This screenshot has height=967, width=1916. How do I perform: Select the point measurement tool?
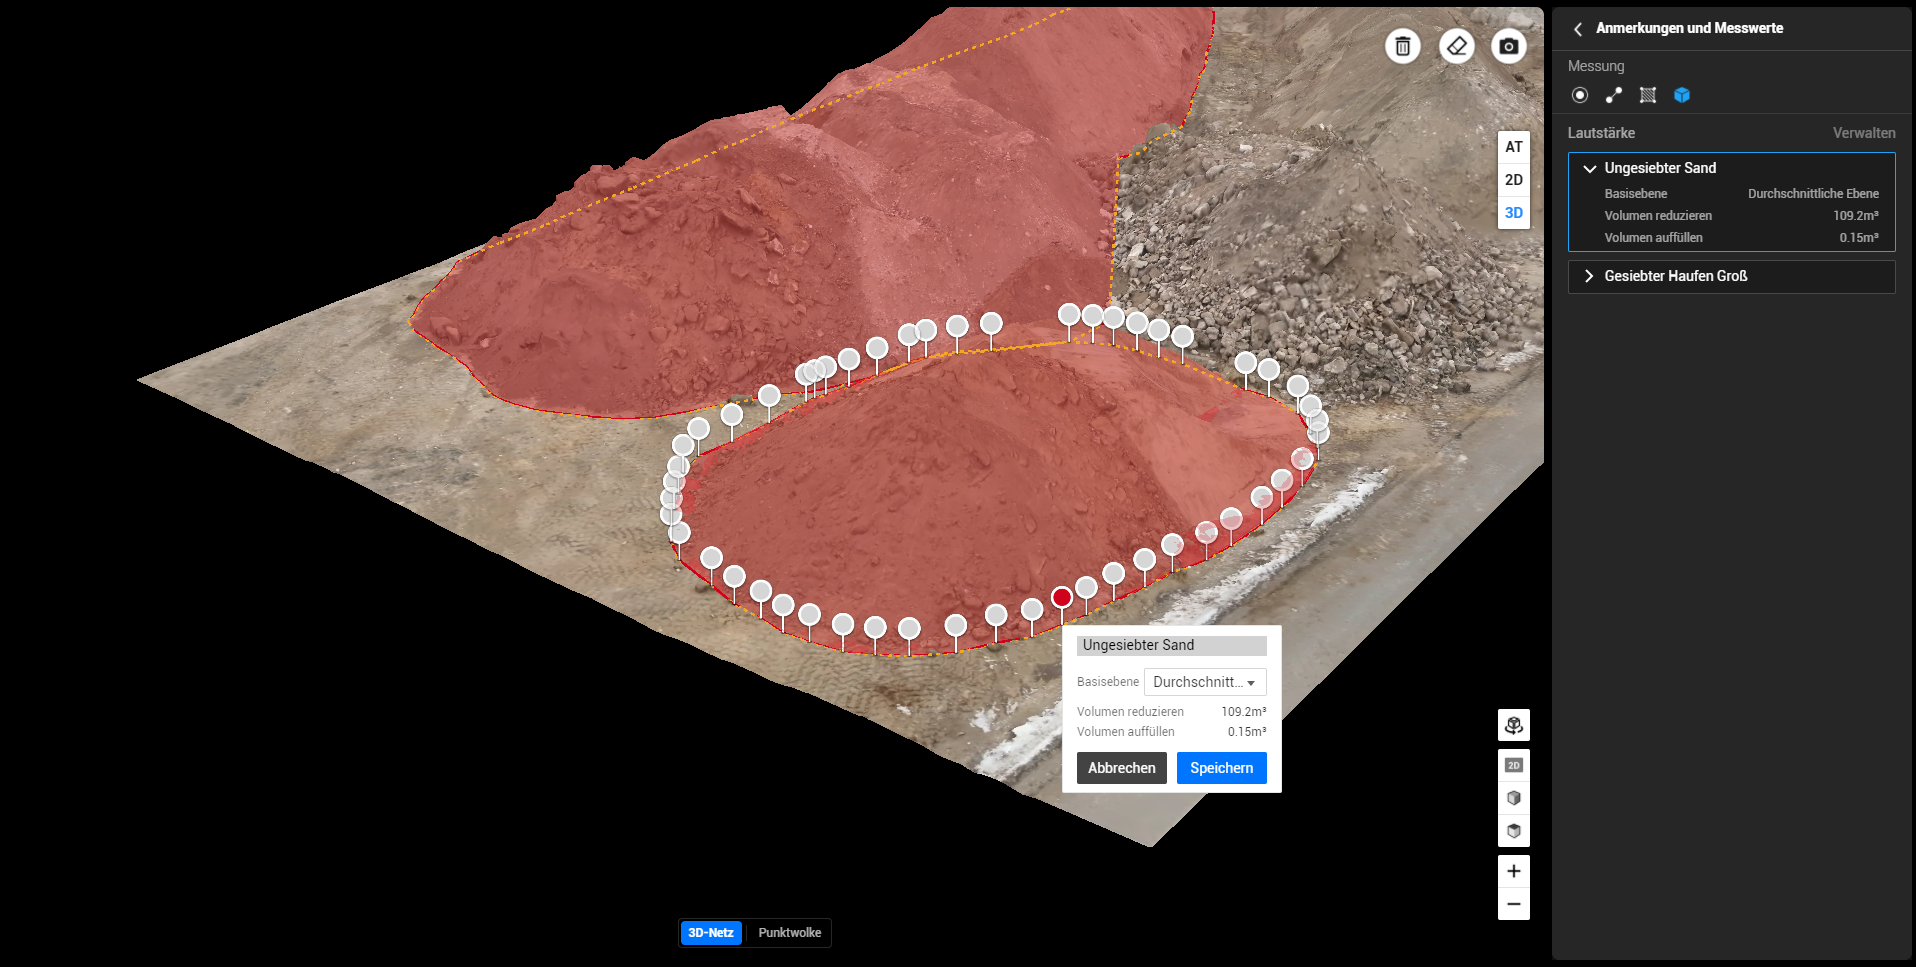(x=1580, y=95)
